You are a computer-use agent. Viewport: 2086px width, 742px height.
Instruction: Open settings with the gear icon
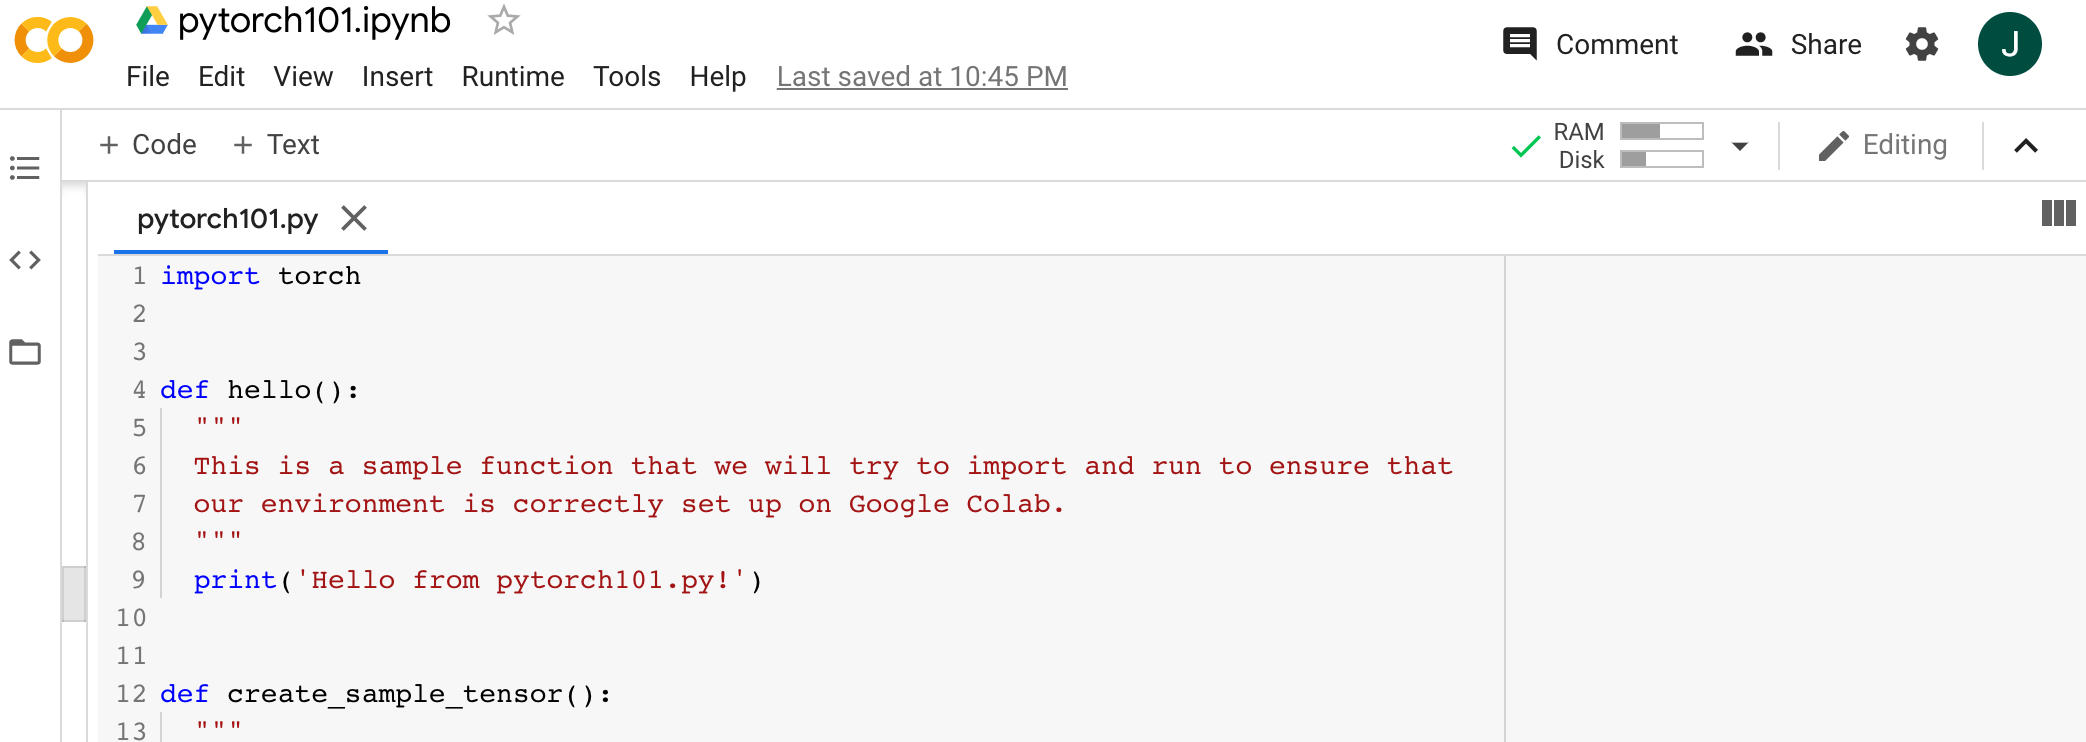point(1921,44)
